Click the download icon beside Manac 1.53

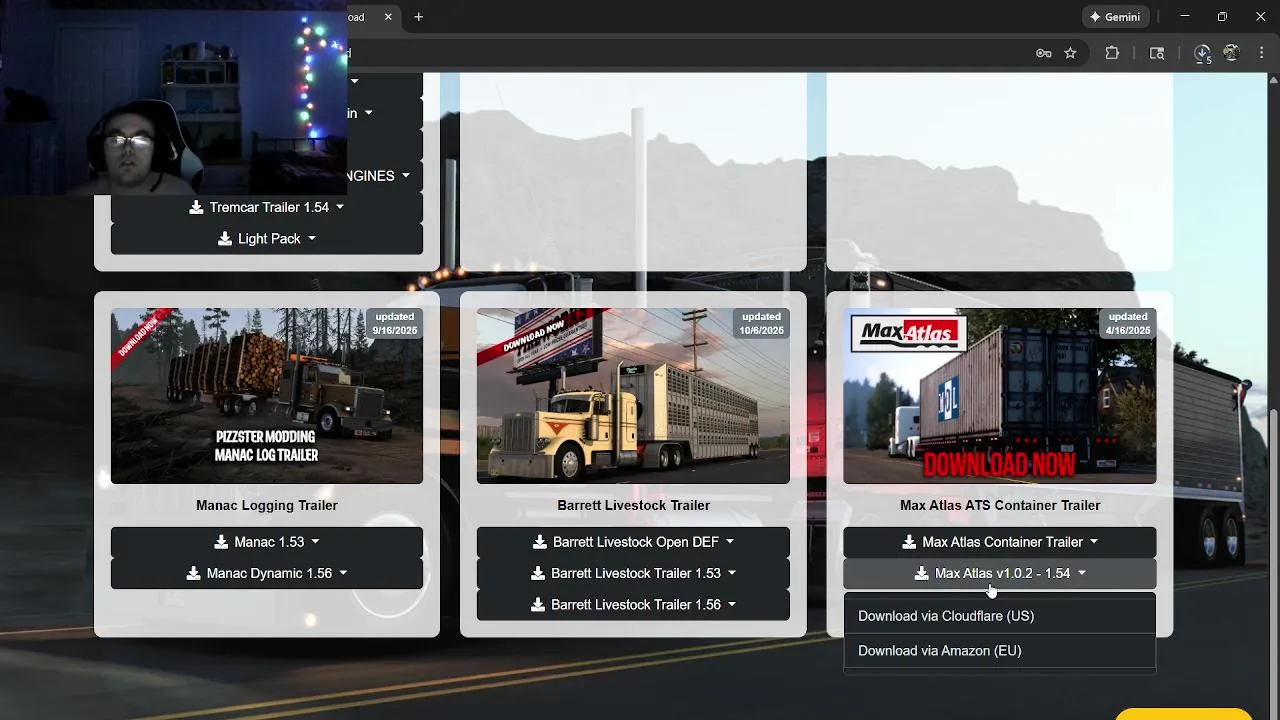point(221,542)
